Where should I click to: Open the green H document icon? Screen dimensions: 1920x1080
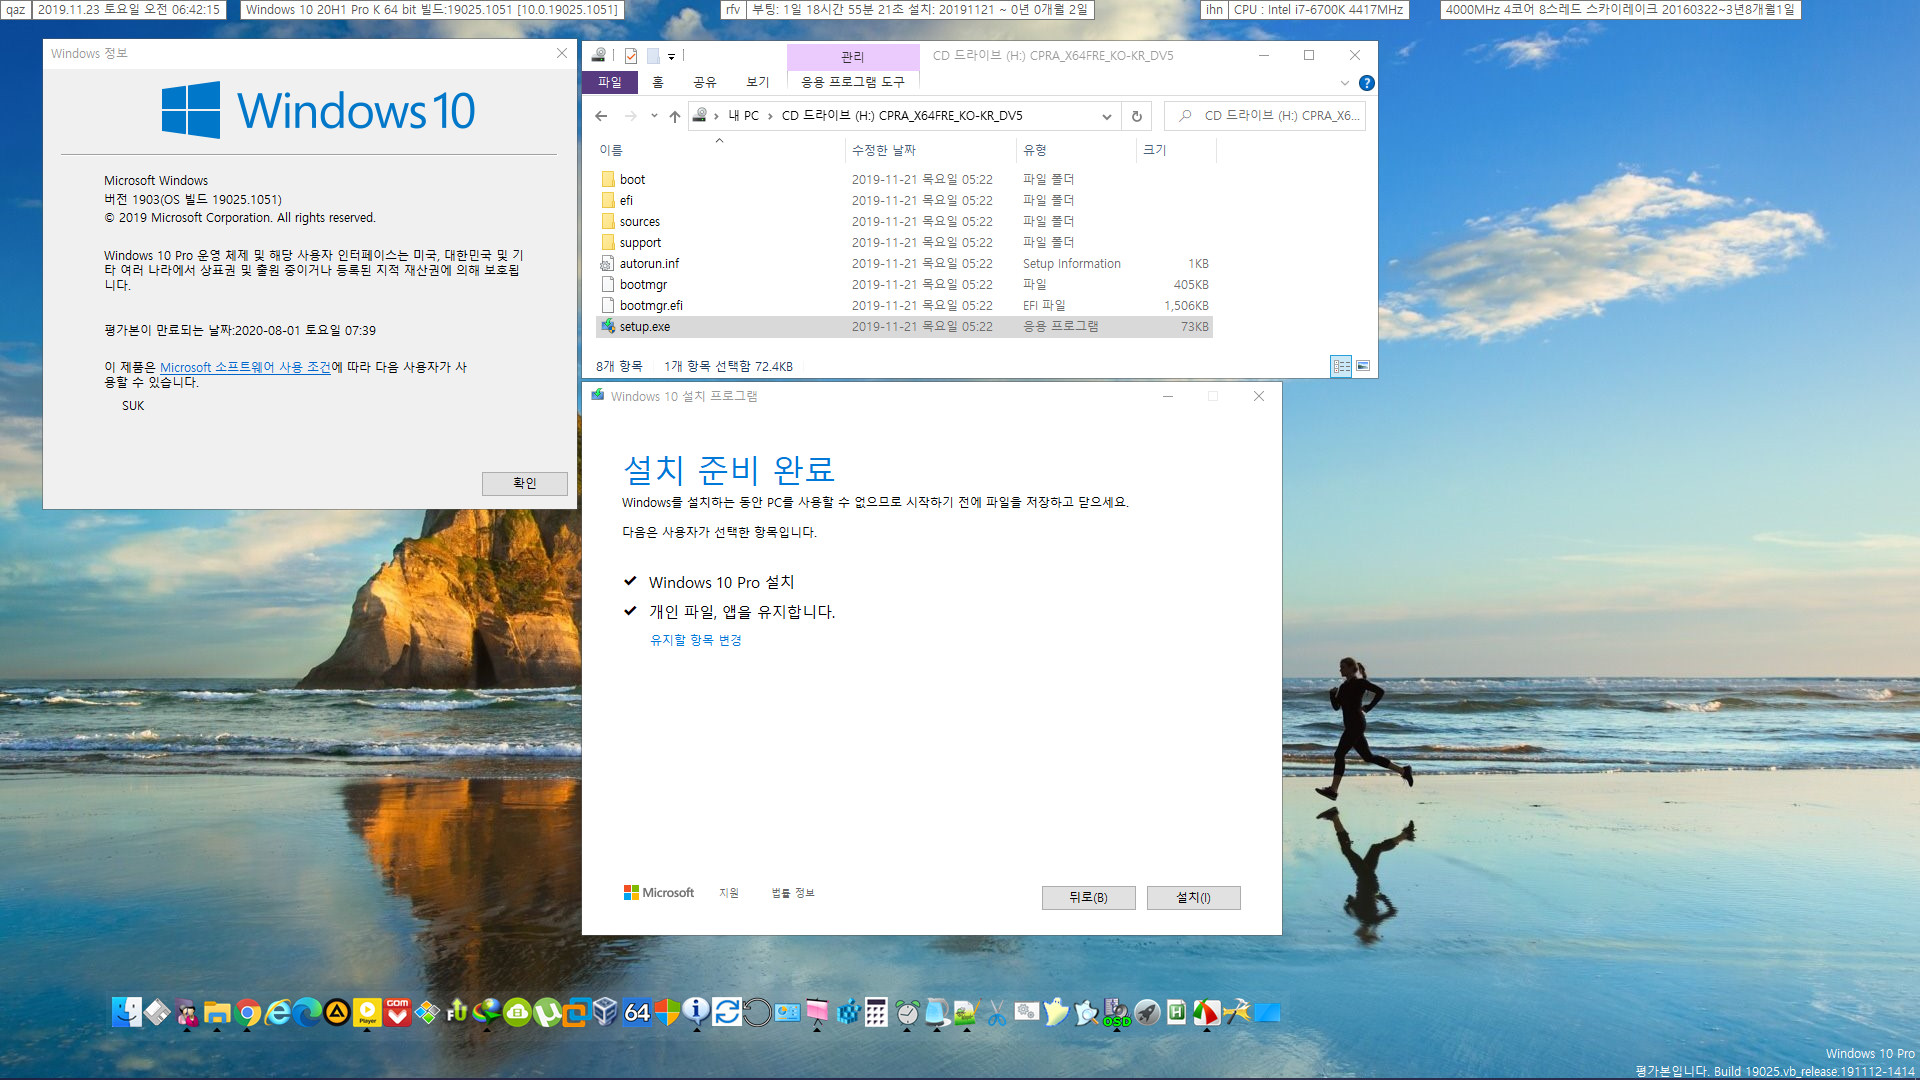click(1176, 1013)
